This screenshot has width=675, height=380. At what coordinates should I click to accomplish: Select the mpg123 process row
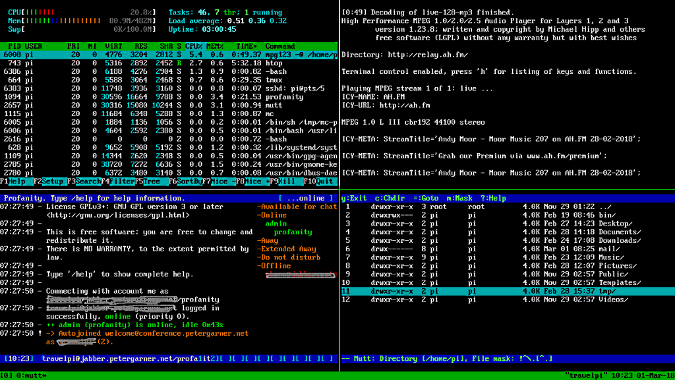coord(169,55)
